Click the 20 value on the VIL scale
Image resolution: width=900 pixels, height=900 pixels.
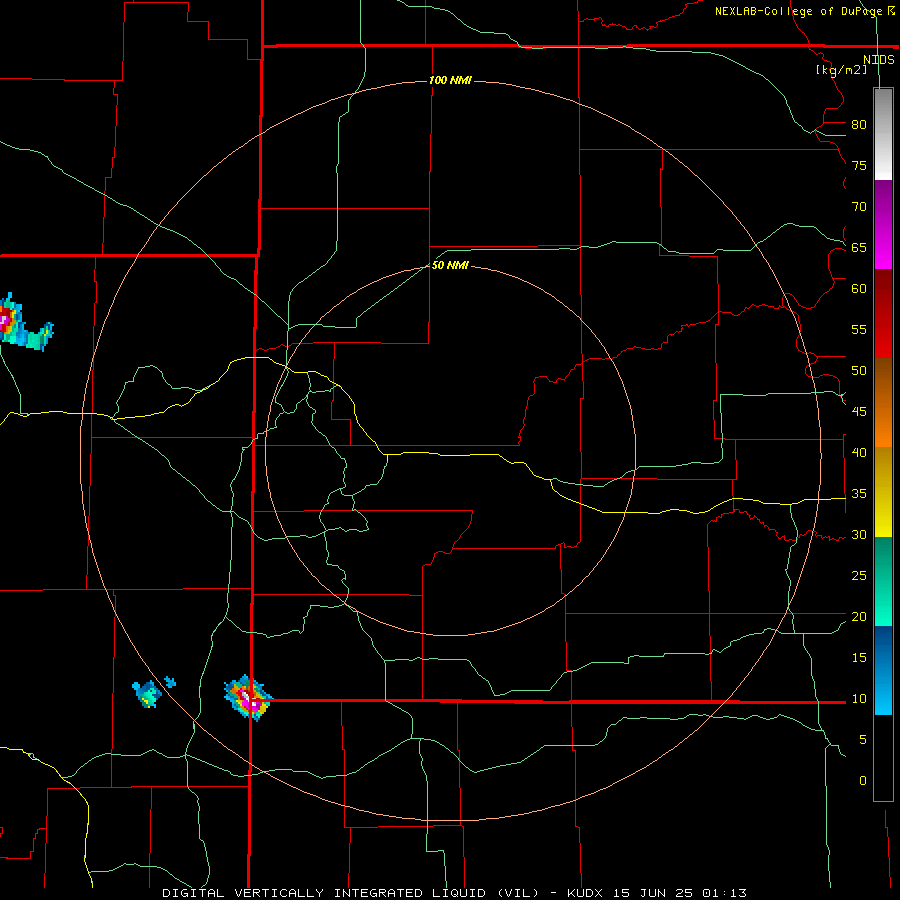tap(859, 617)
